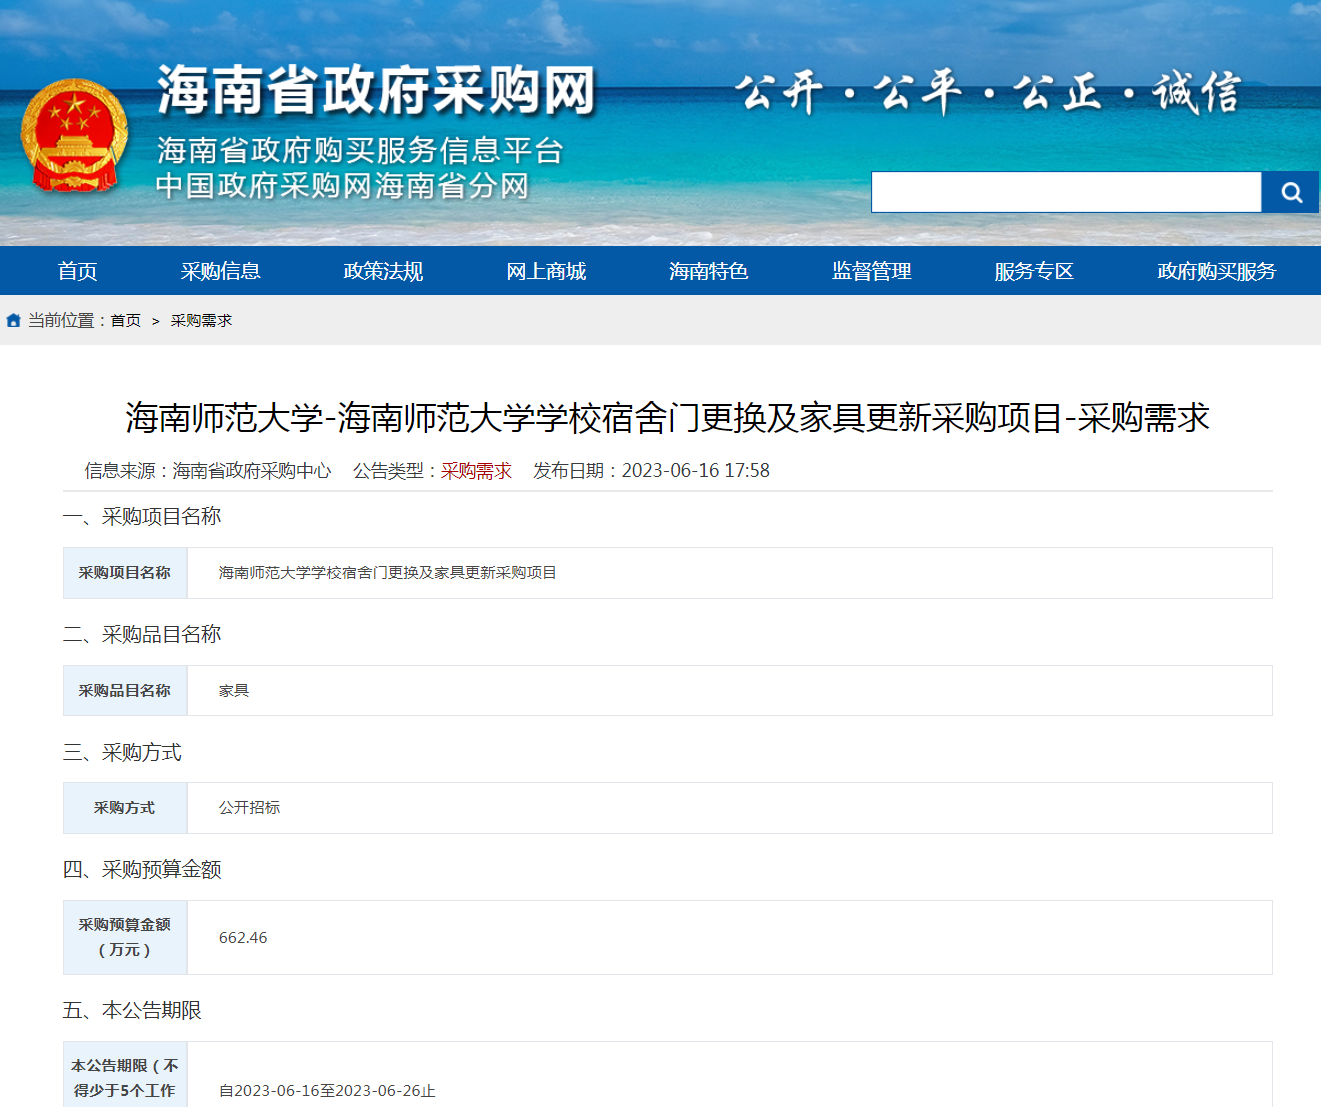
Task: Click the item value 家具
Action: 234,691
